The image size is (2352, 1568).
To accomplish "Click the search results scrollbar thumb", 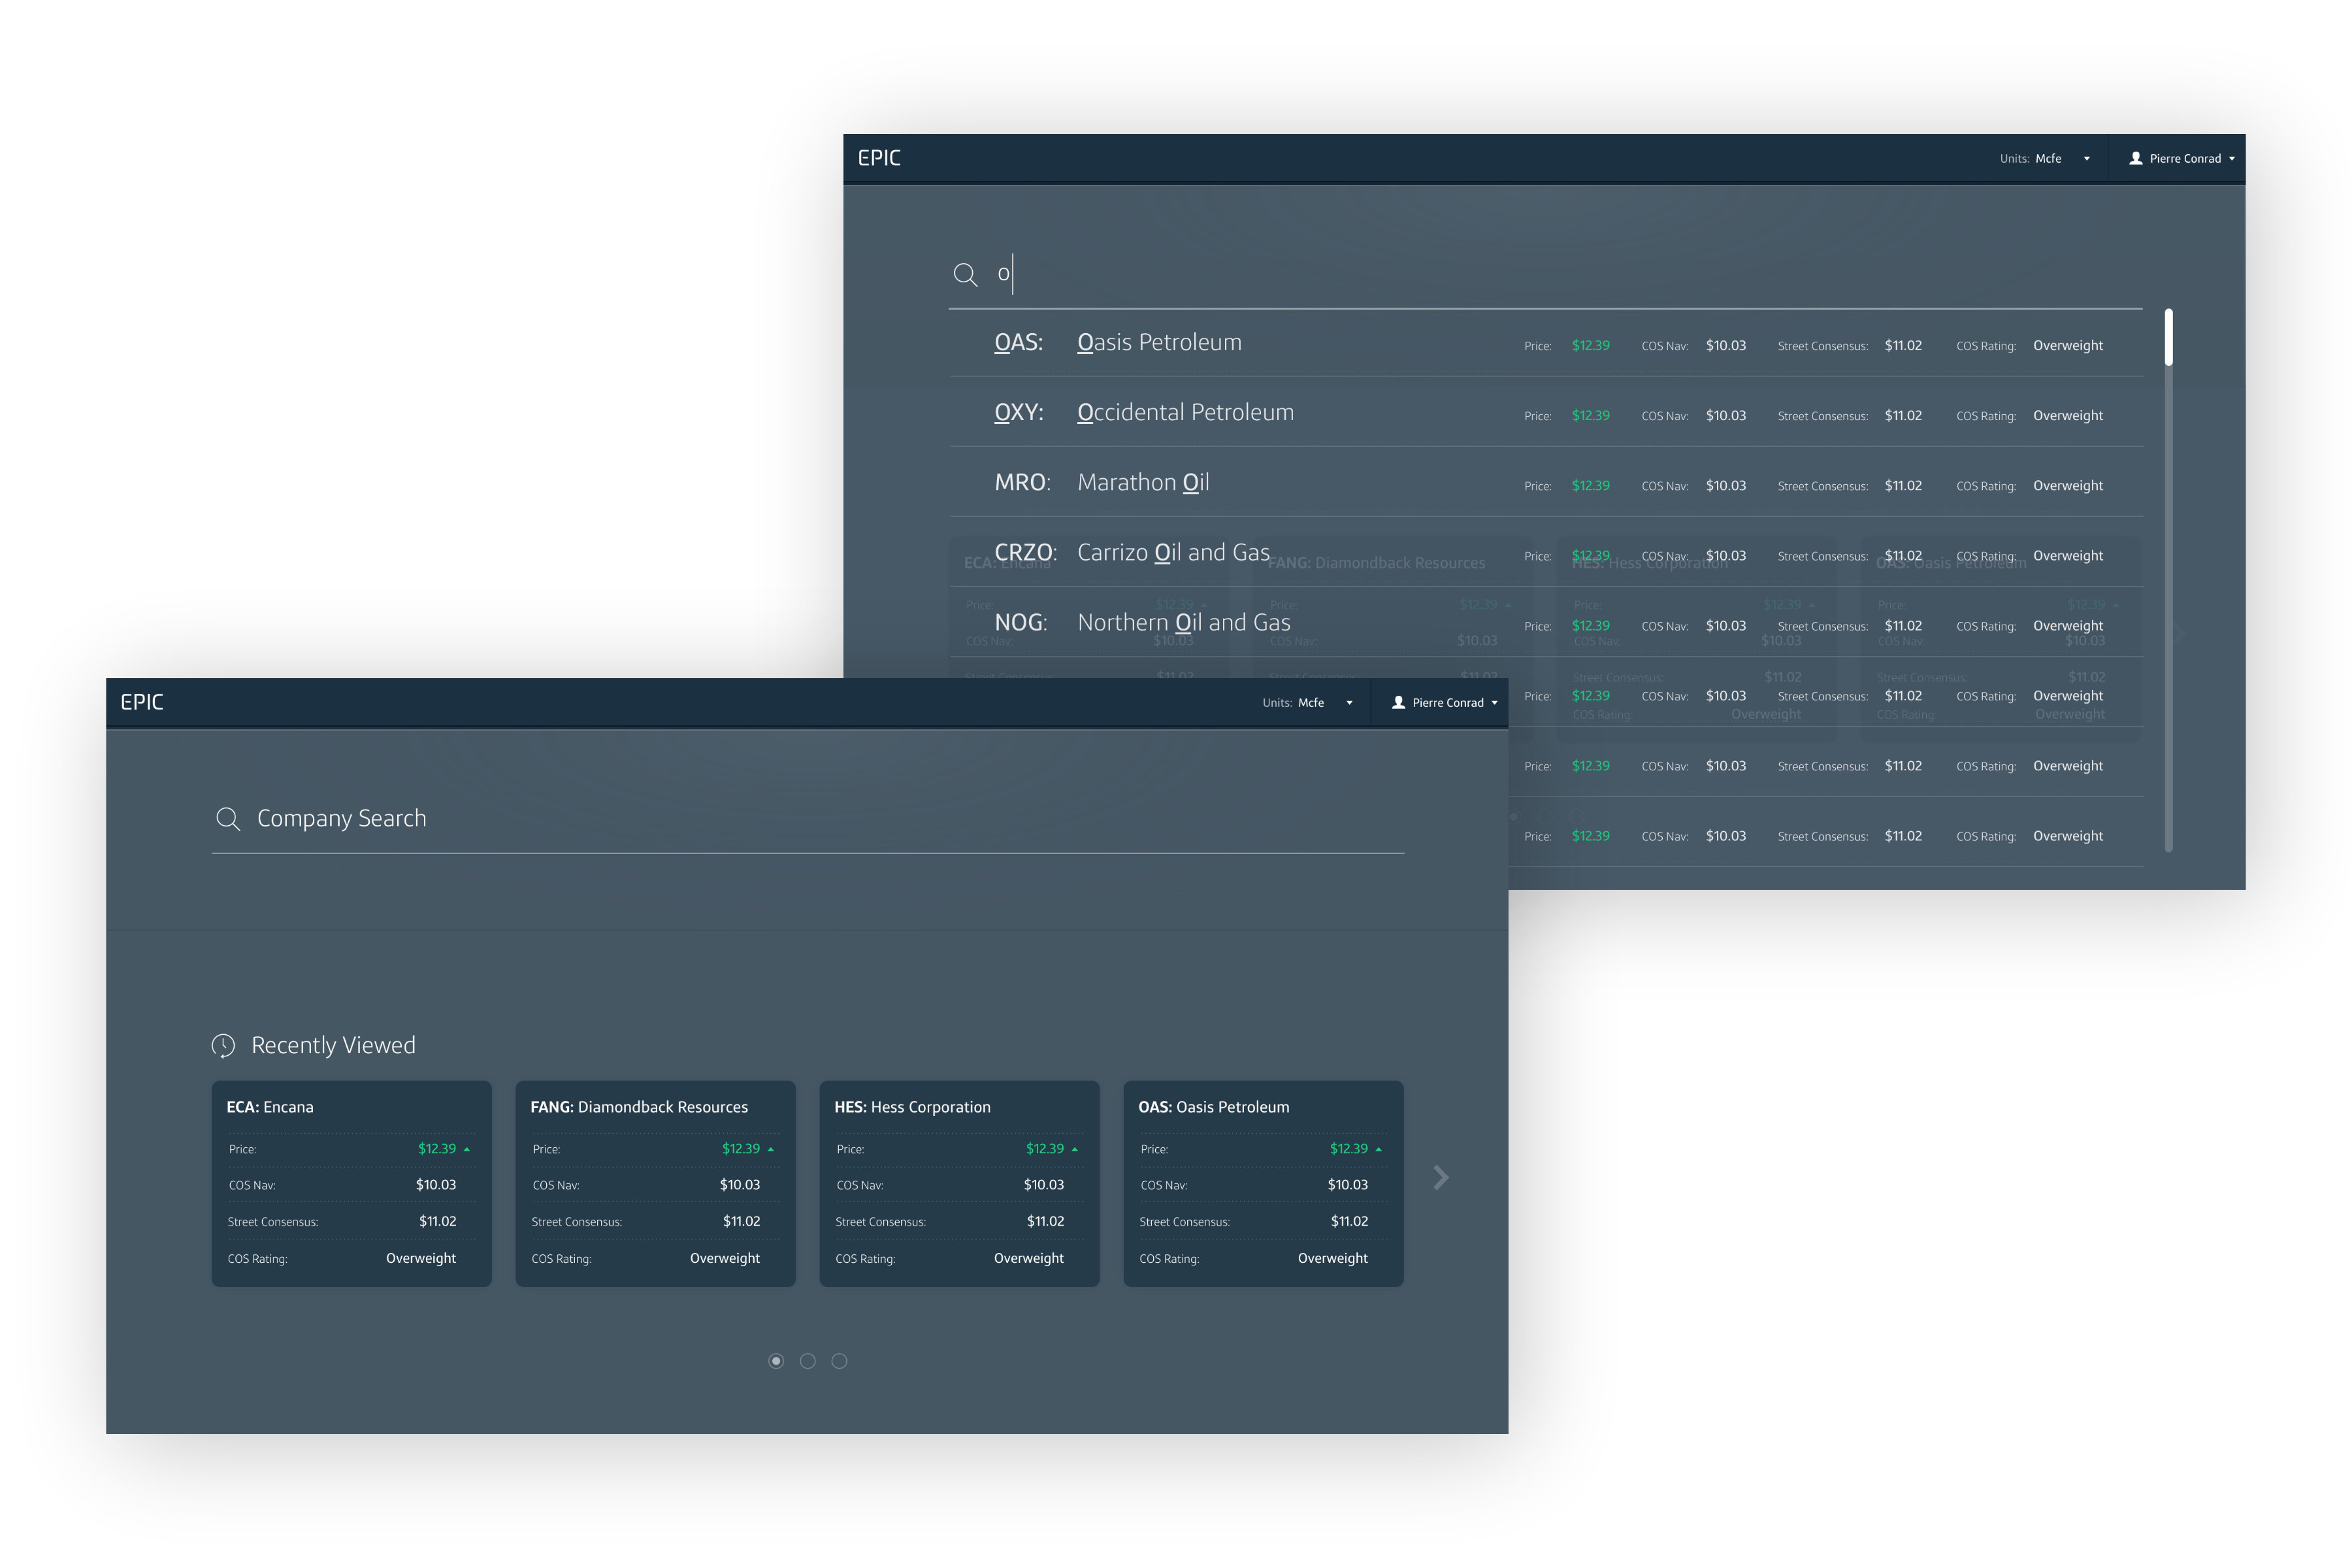I will [2168, 337].
